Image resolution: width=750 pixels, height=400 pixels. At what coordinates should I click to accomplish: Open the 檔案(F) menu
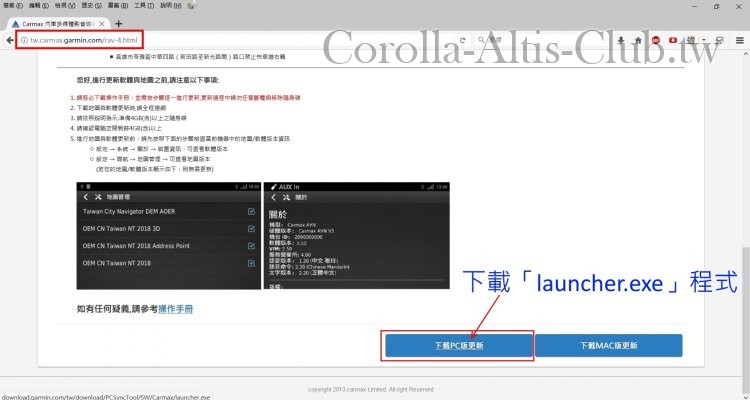click(12, 6)
